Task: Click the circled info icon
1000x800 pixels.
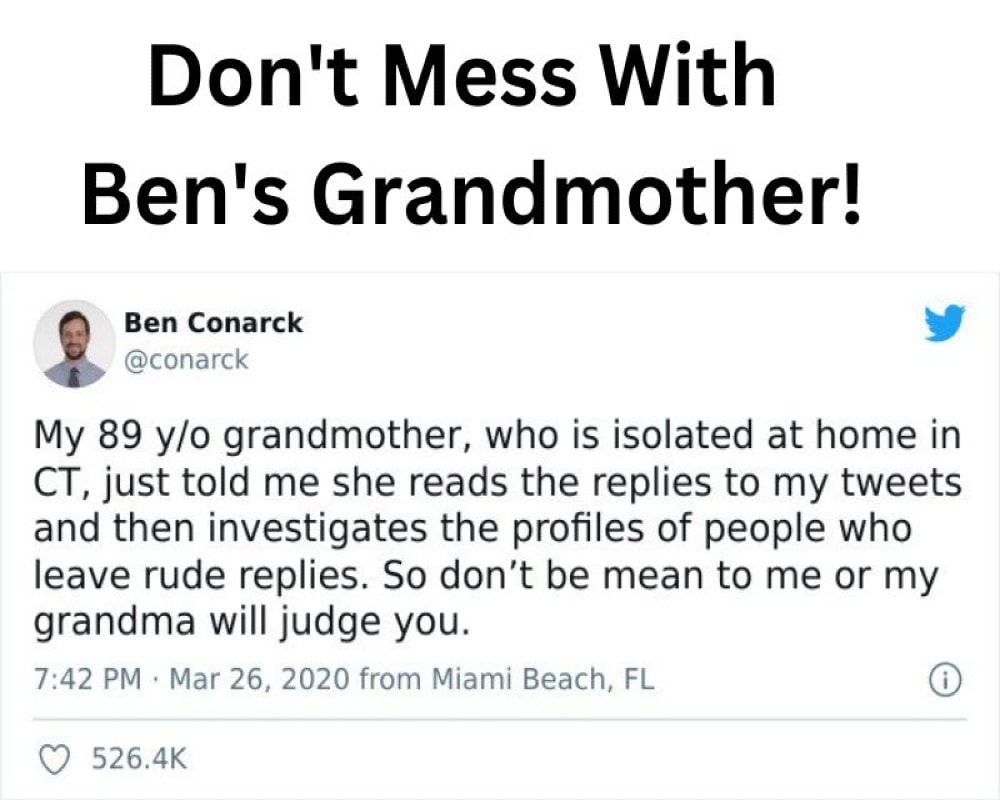Action: pyautogui.click(x=944, y=681)
